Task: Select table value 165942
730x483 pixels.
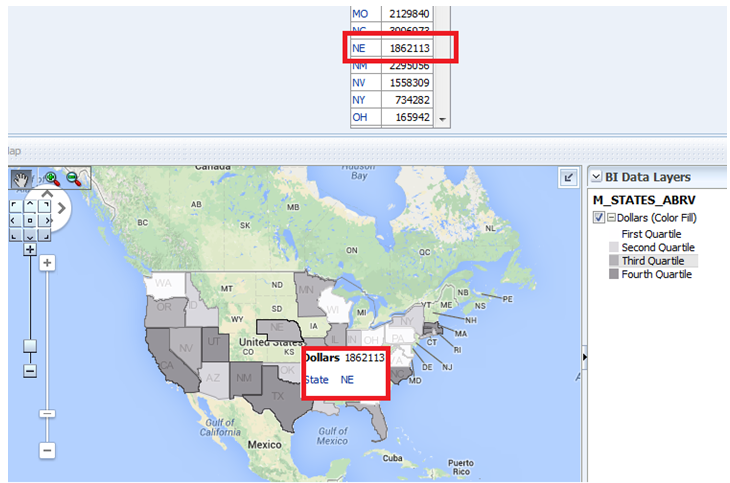Action: pyautogui.click(x=412, y=117)
